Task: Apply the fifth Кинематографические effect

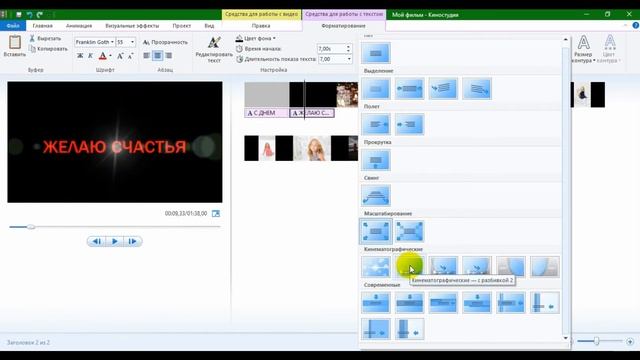Action: (x=511, y=267)
